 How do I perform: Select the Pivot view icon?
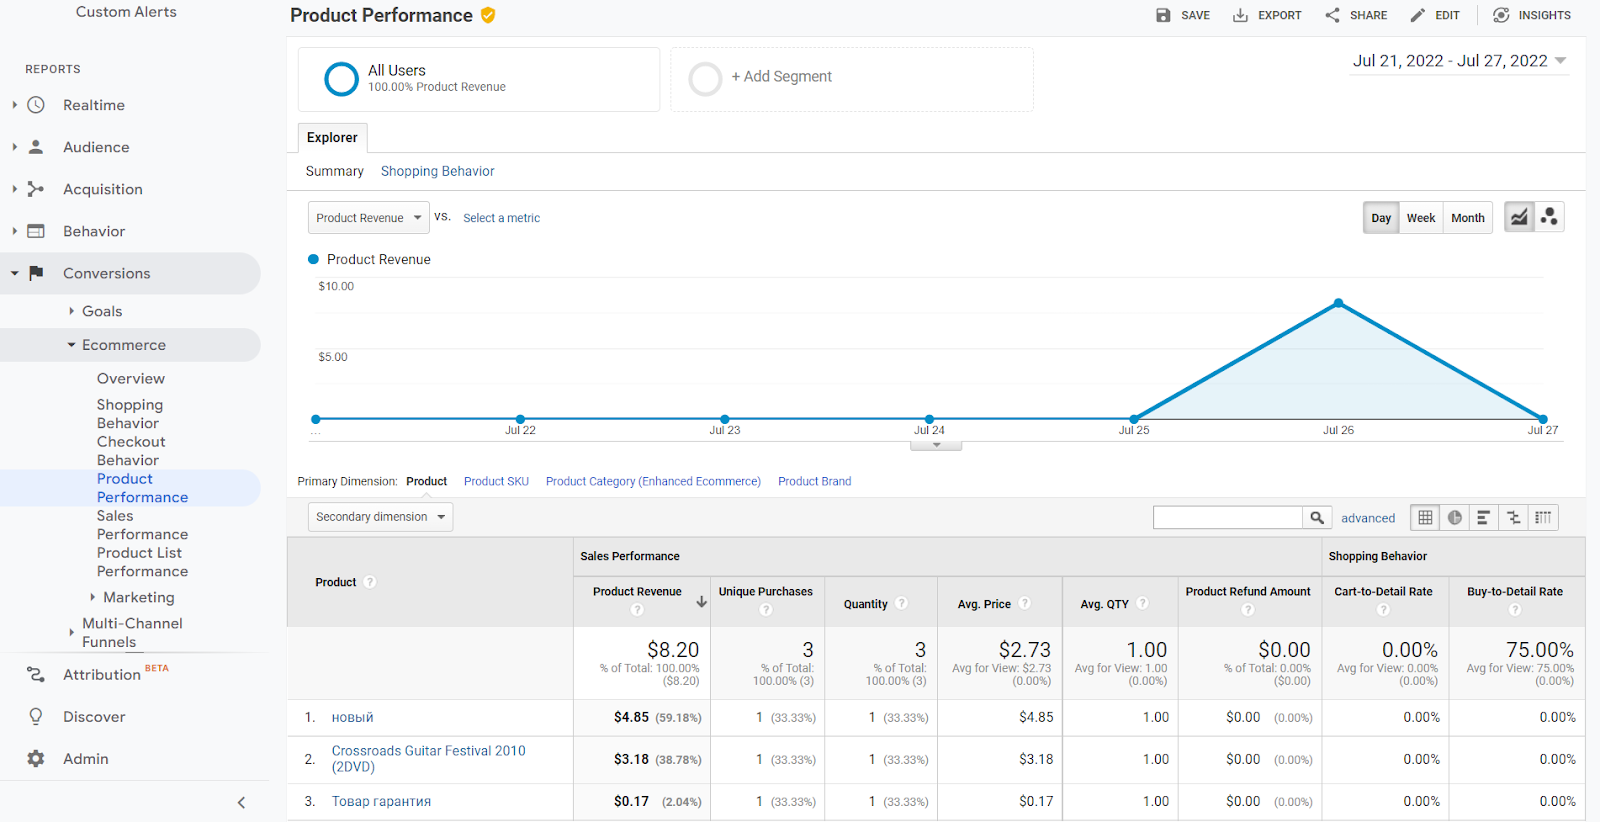click(x=1543, y=518)
